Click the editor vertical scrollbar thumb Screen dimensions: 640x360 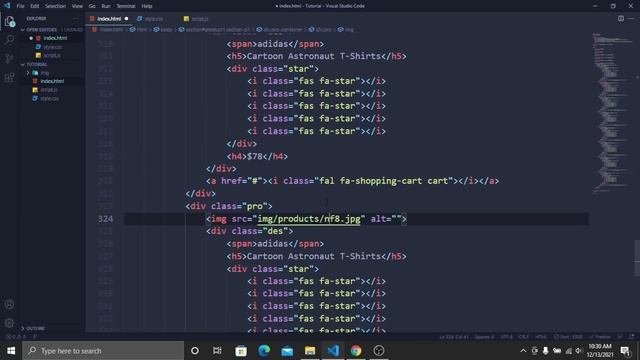637,258
